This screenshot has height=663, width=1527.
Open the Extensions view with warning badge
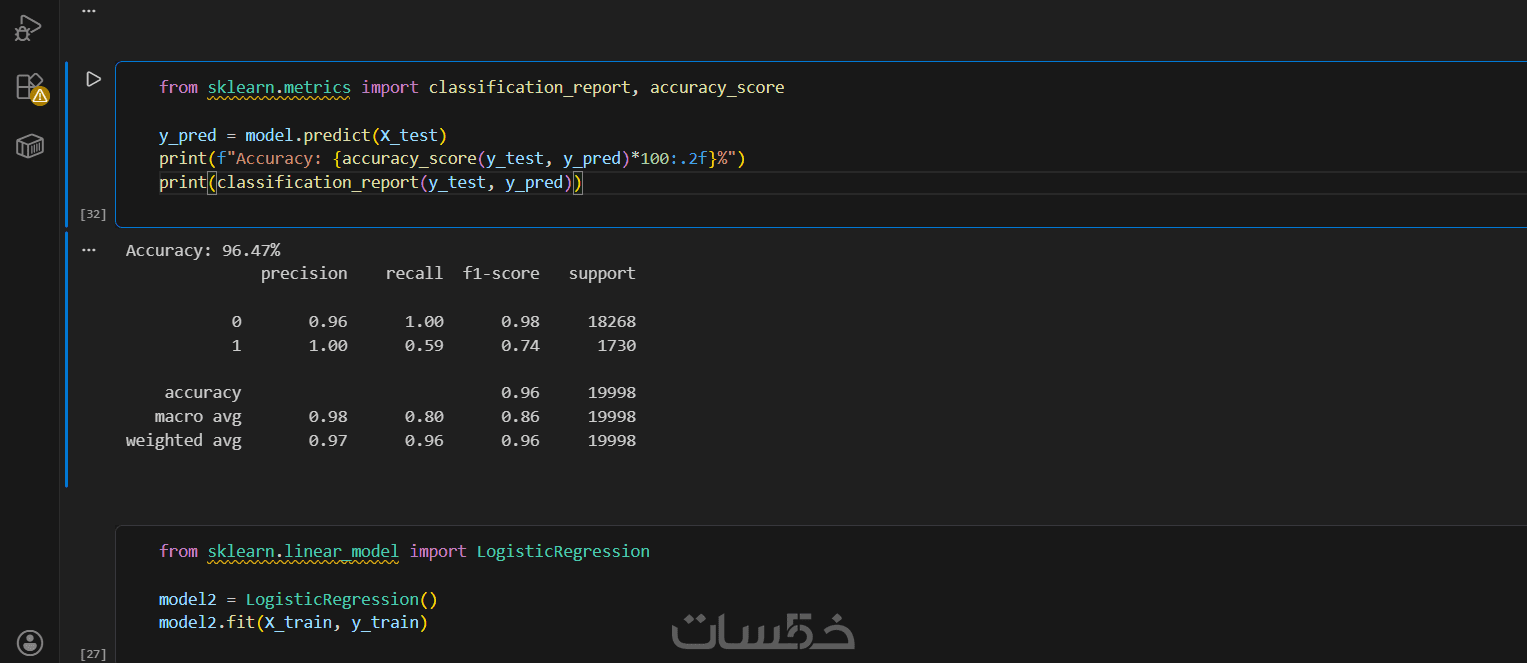pyautogui.click(x=30, y=88)
